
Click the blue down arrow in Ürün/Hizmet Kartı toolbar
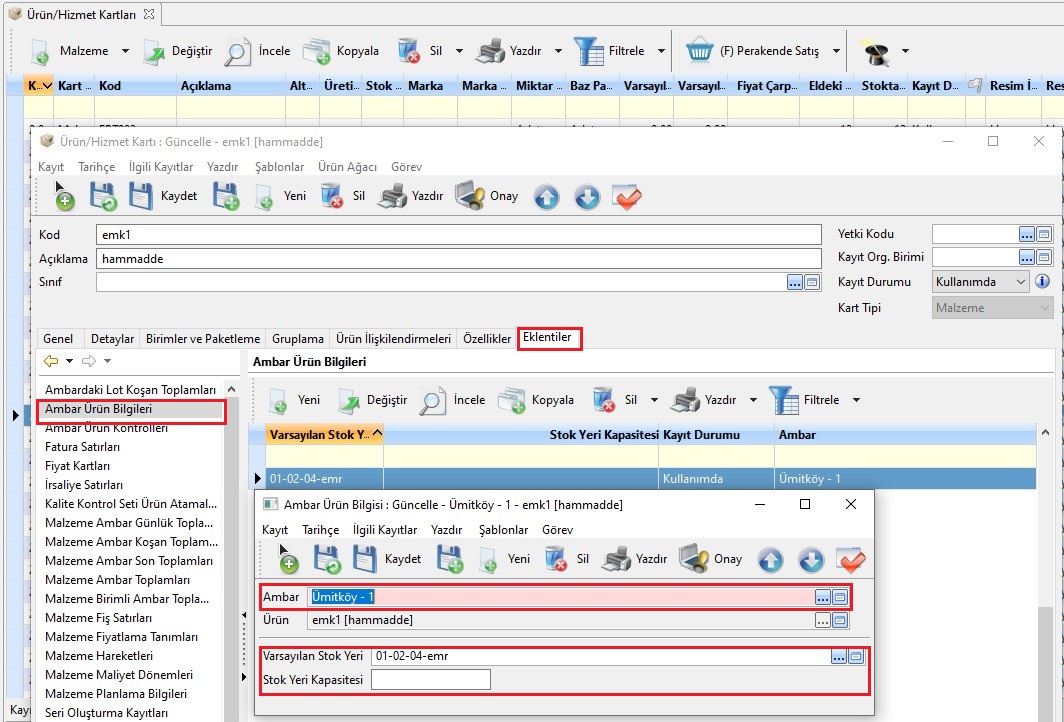click(587, 197)
